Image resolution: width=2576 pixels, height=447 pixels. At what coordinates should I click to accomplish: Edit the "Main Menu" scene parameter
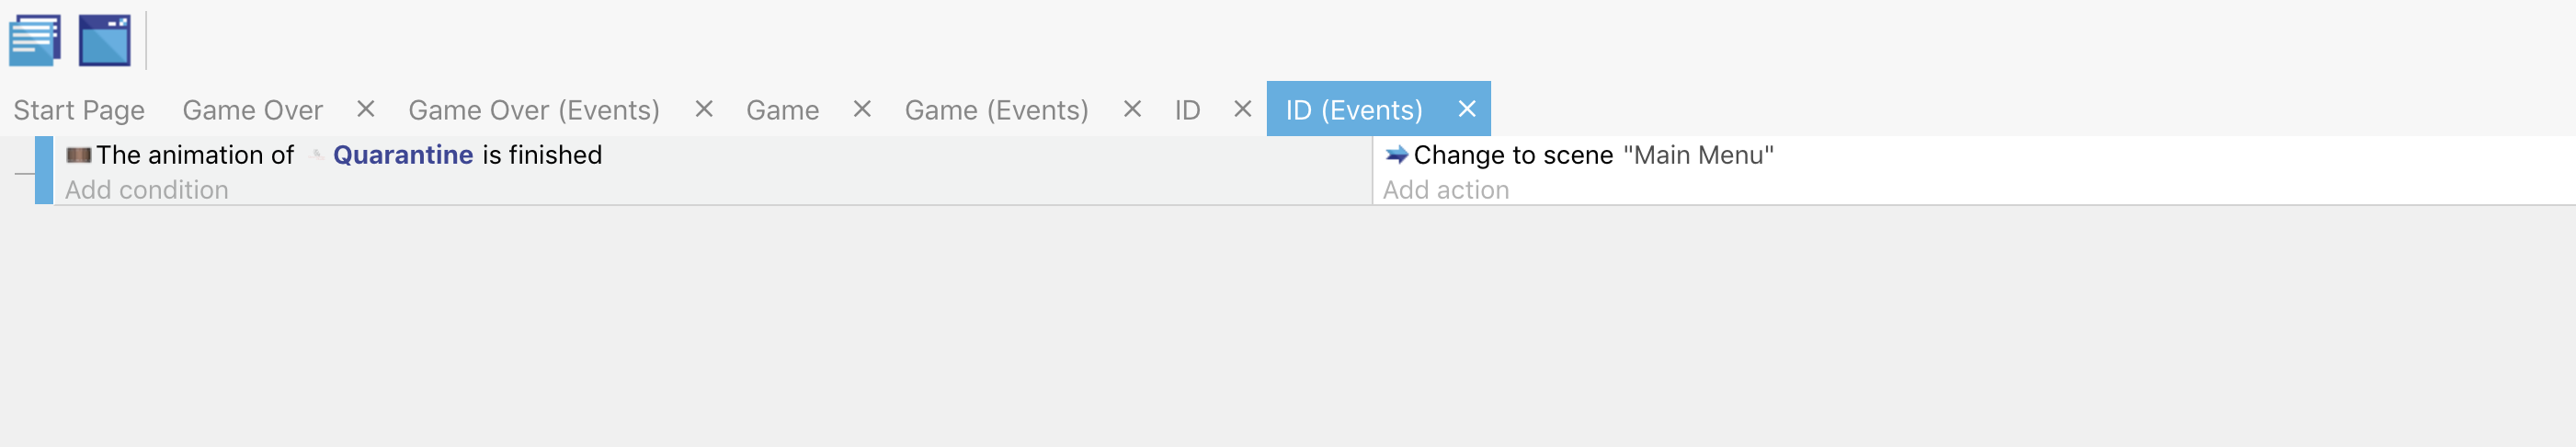pyautogui.click(x=1698, y=155)
